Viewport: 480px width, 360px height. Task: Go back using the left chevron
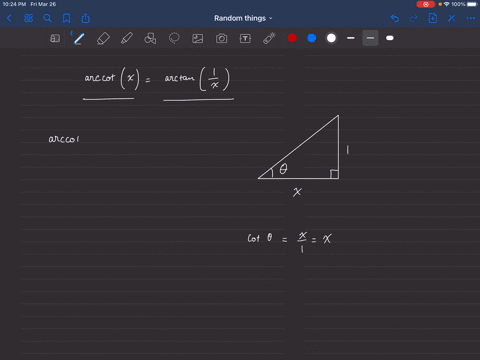pyautogui.click(x=9, y=18)
